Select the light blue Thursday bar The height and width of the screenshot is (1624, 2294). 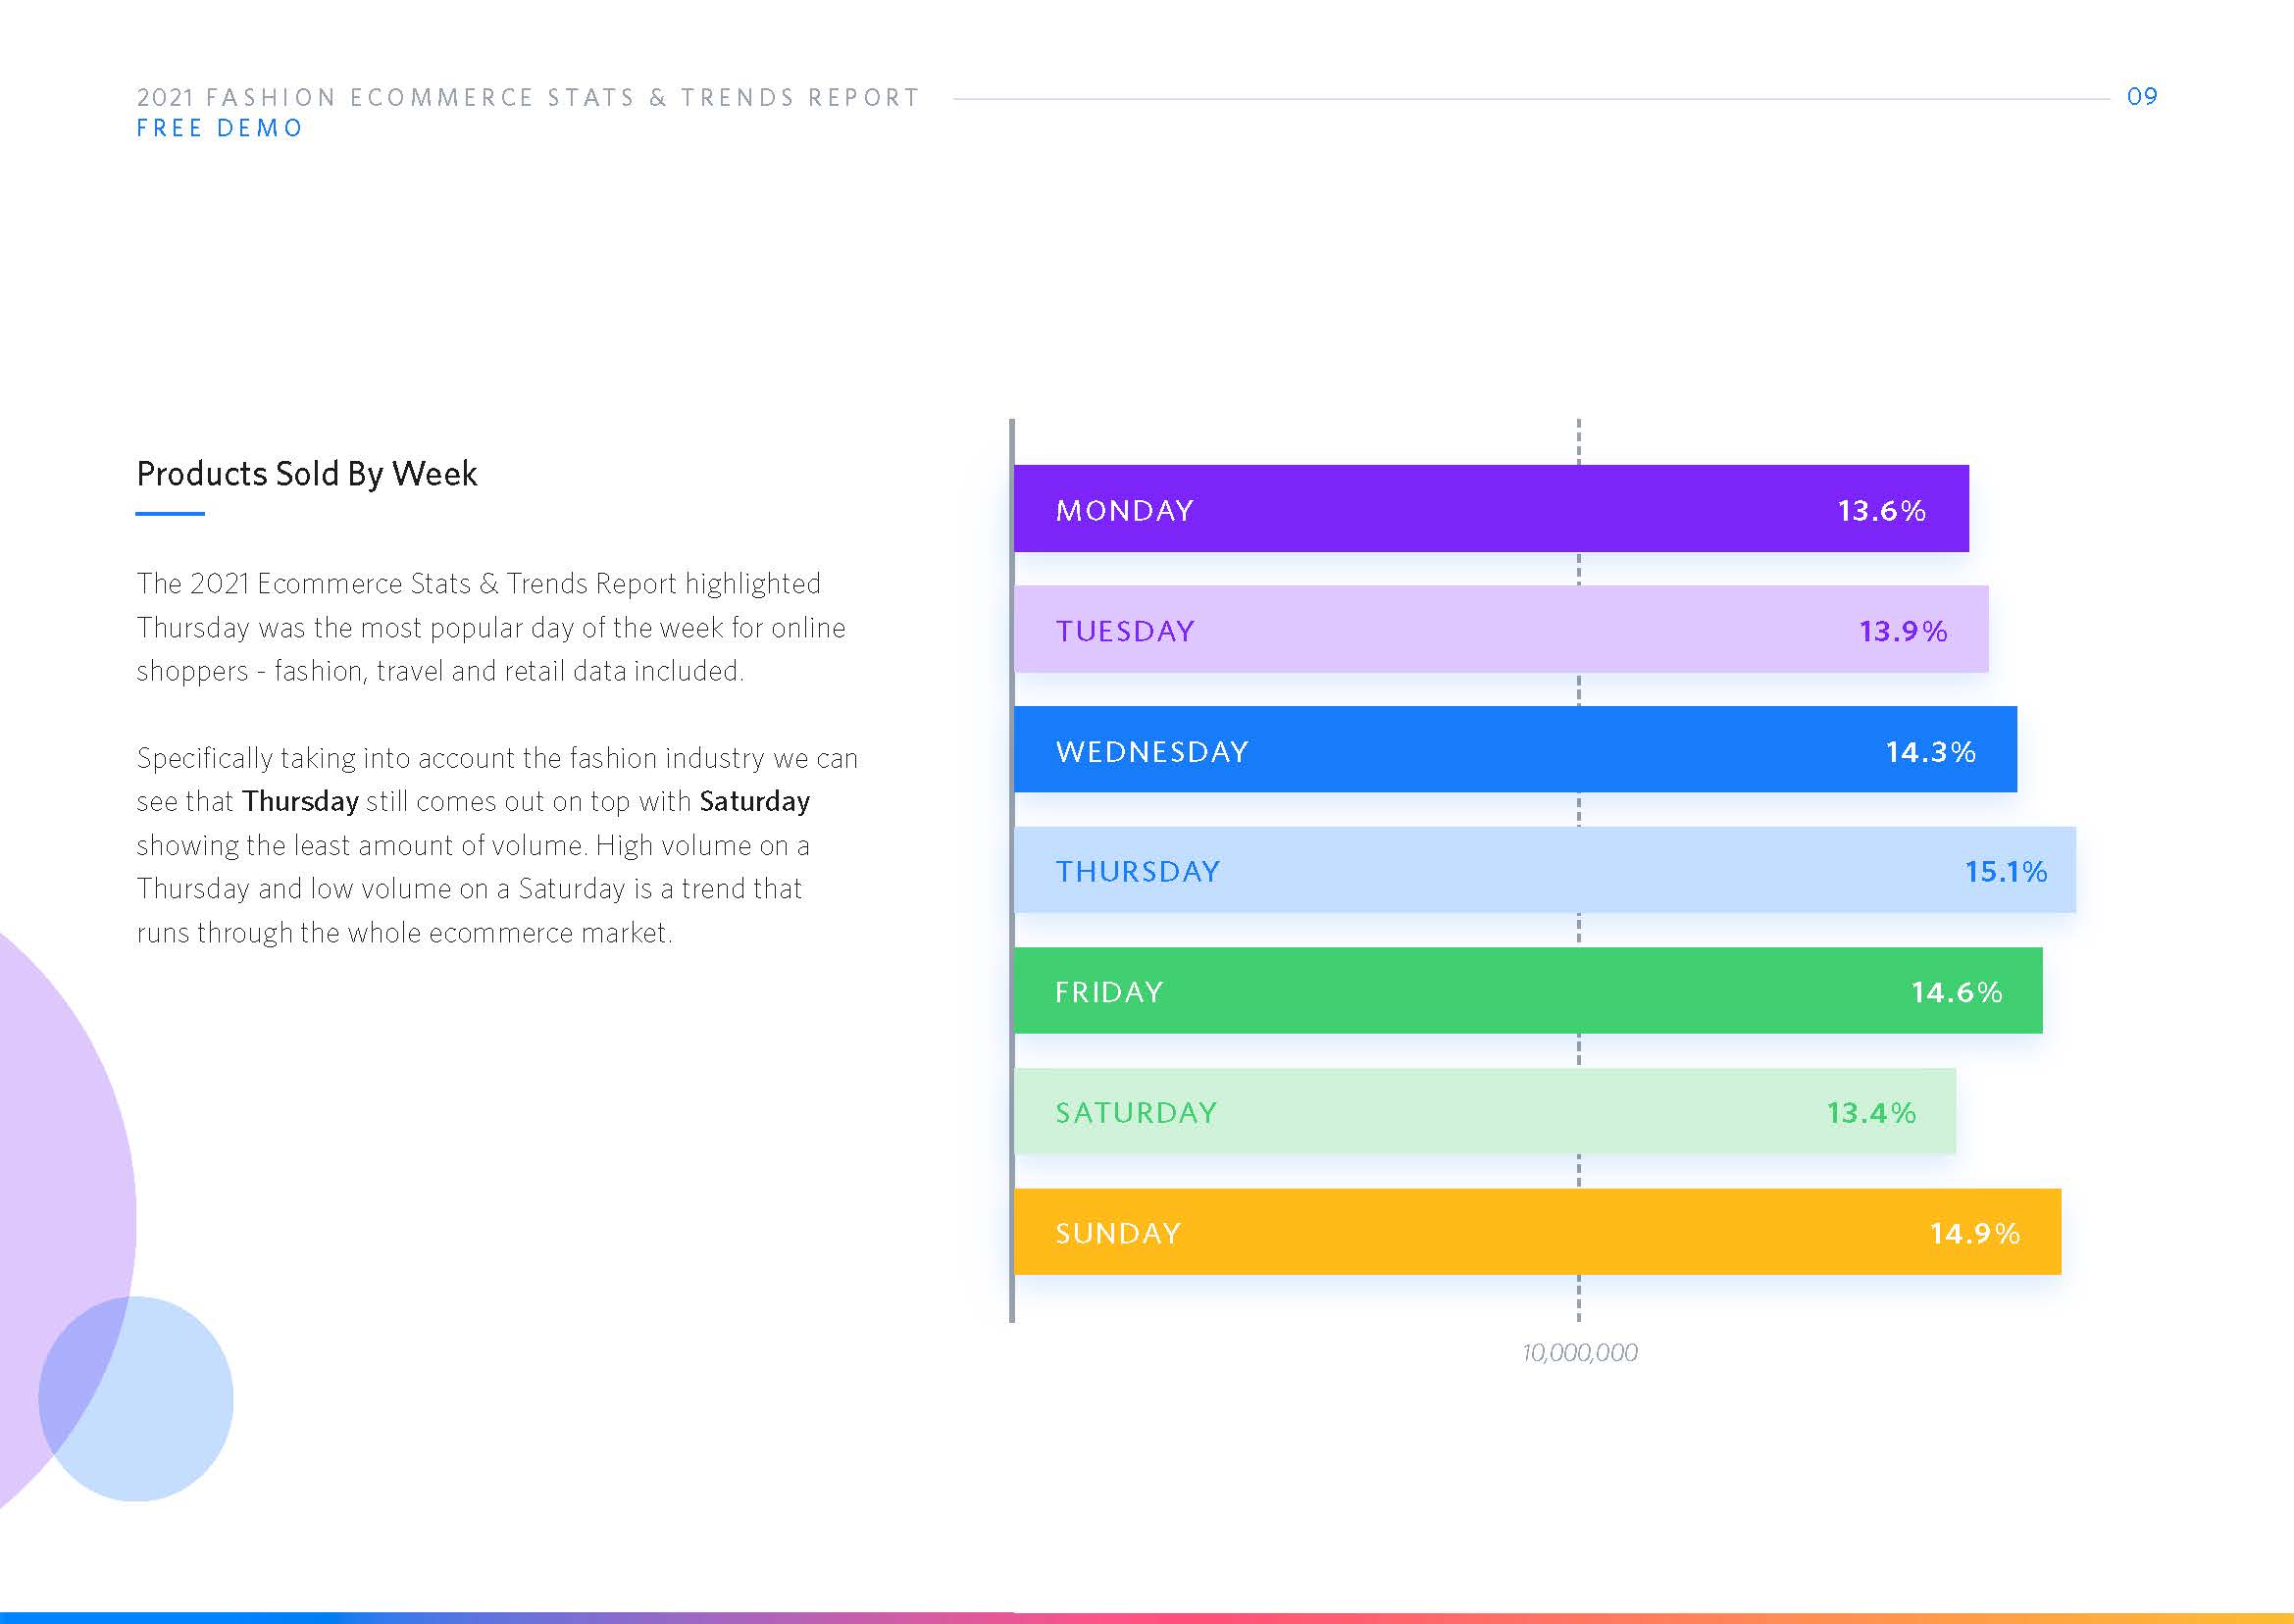1544,870
